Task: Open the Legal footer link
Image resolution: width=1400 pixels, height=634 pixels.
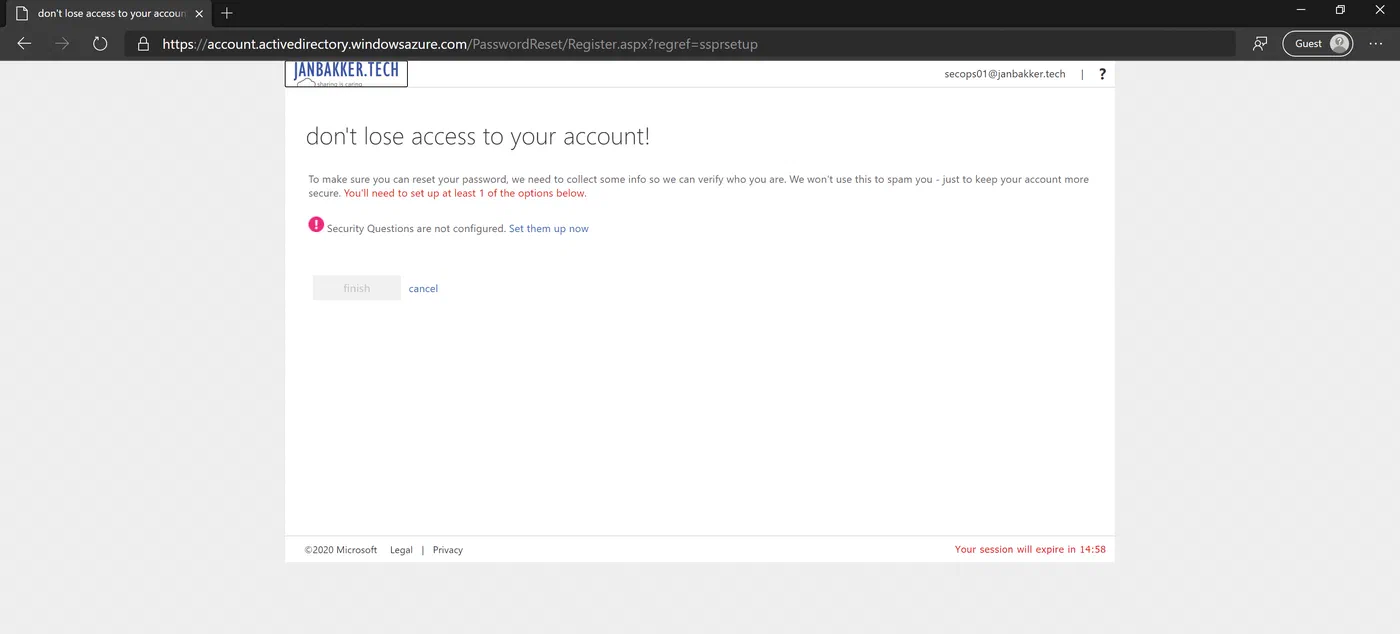Action: (401, 550)
